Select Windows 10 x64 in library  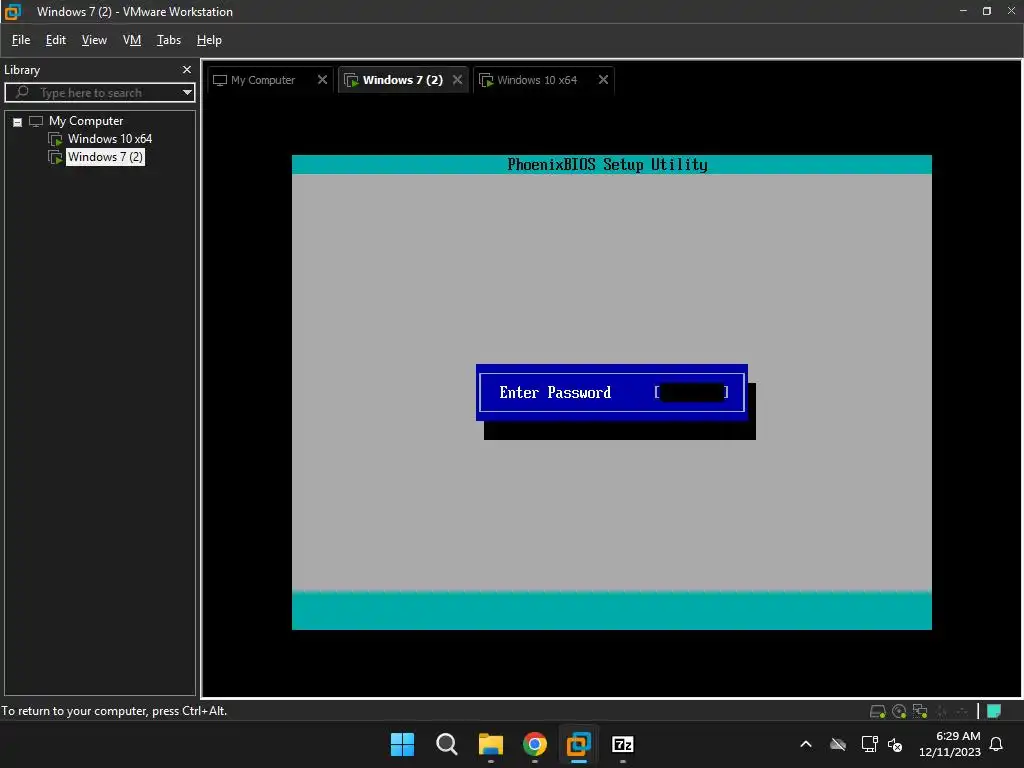tap(110, 138)
